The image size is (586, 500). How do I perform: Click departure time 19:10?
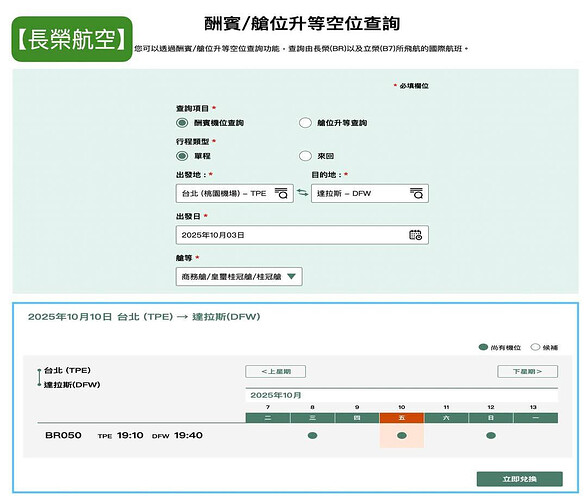(130, 435)
